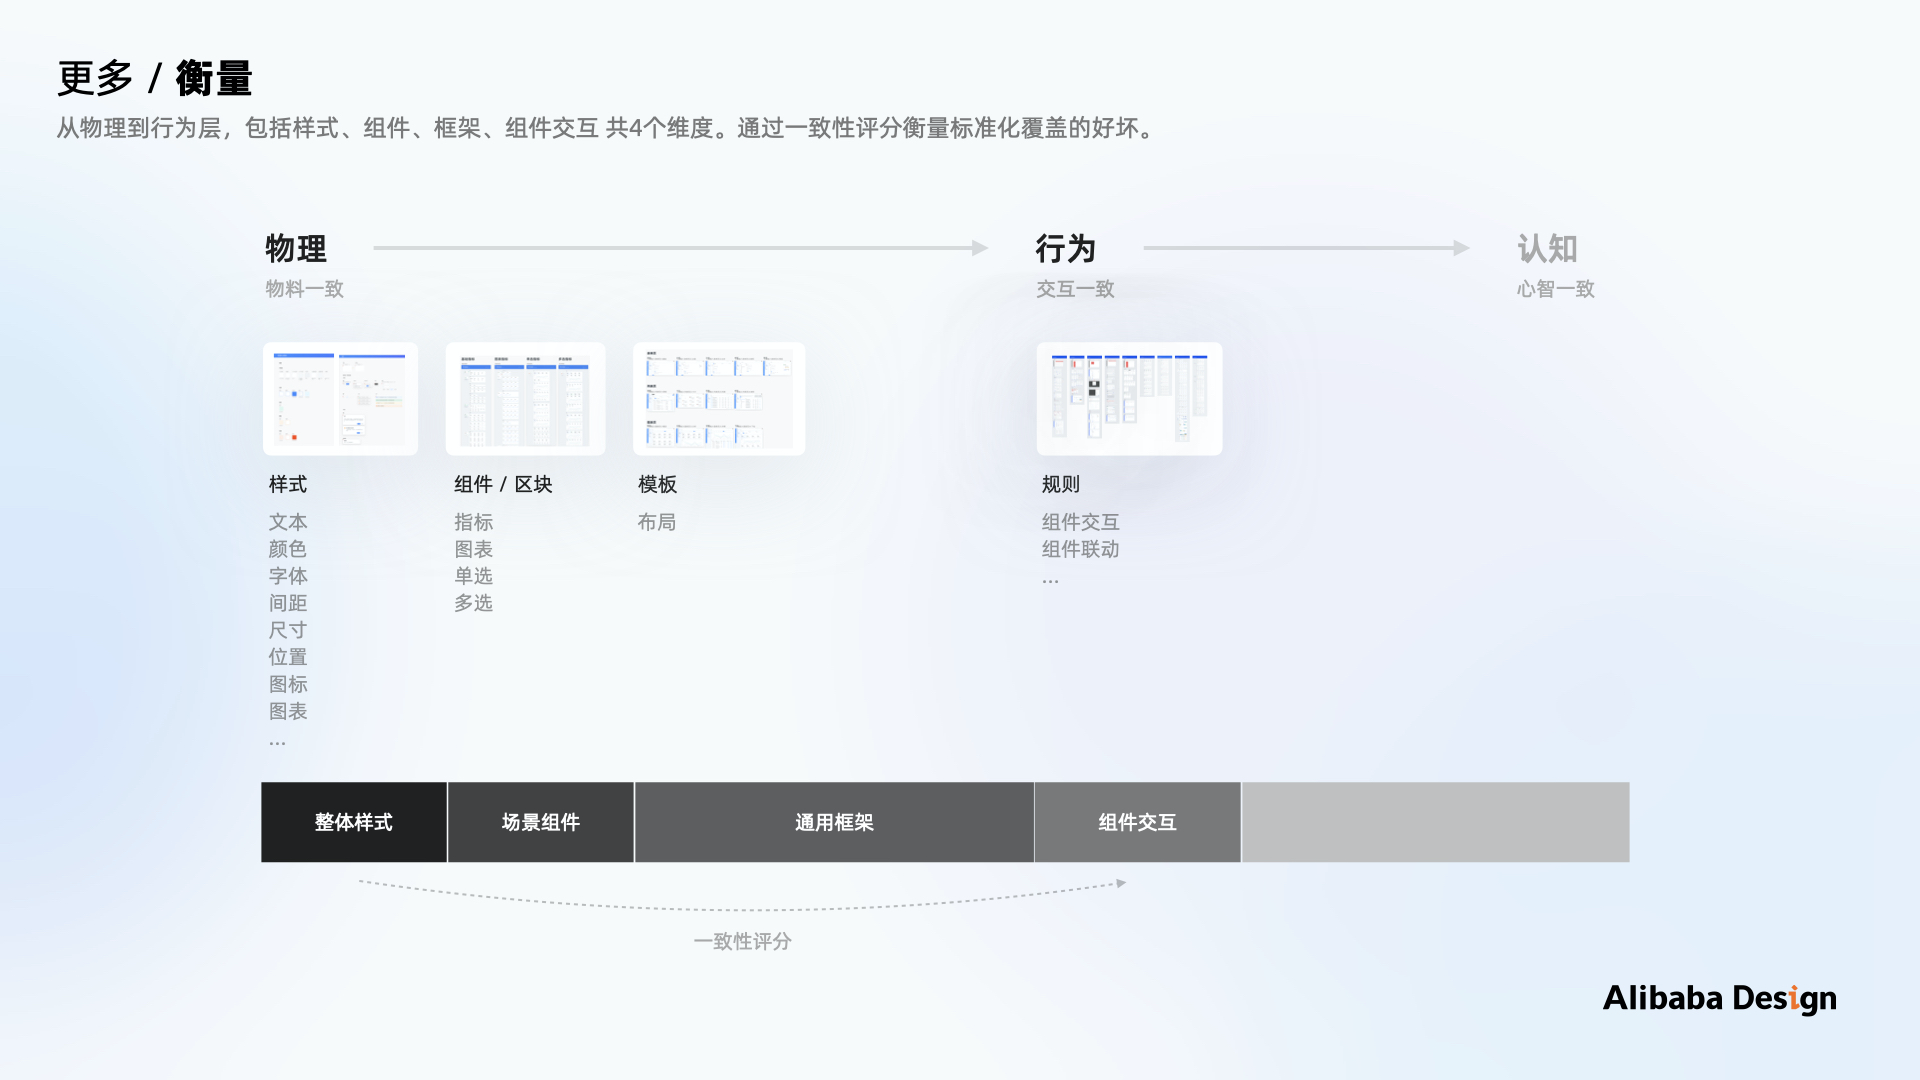The height and width of the screenshot is (1080, 1920).
Task: Click the 图标 list item
Action: (288, 684)
